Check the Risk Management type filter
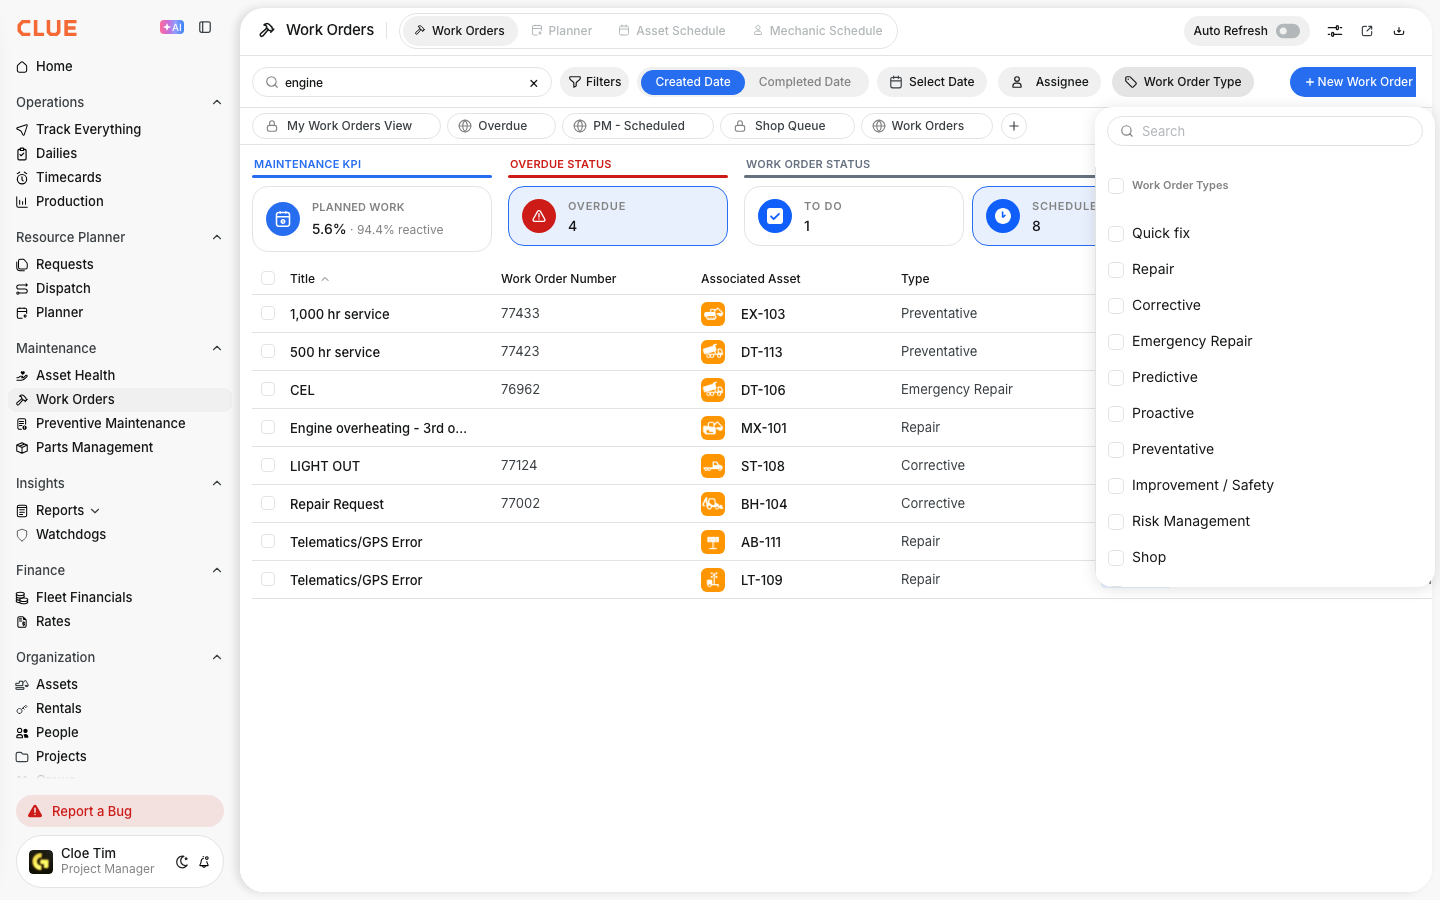This screenshot has height=900, width=1440. tap(1116, 522)
